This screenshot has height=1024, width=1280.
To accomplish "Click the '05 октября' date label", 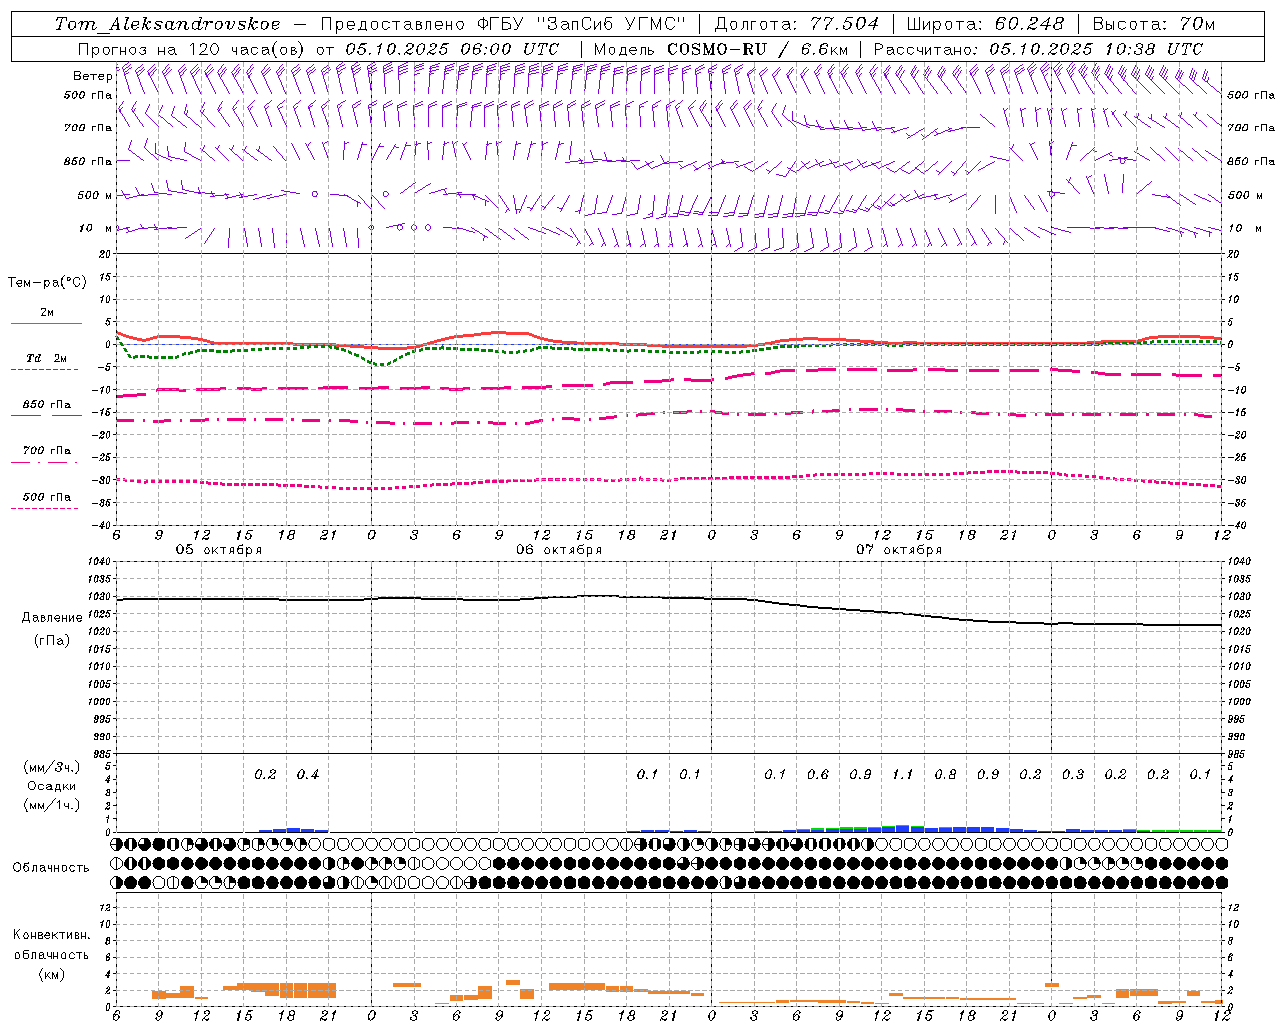I will [219, 549].
